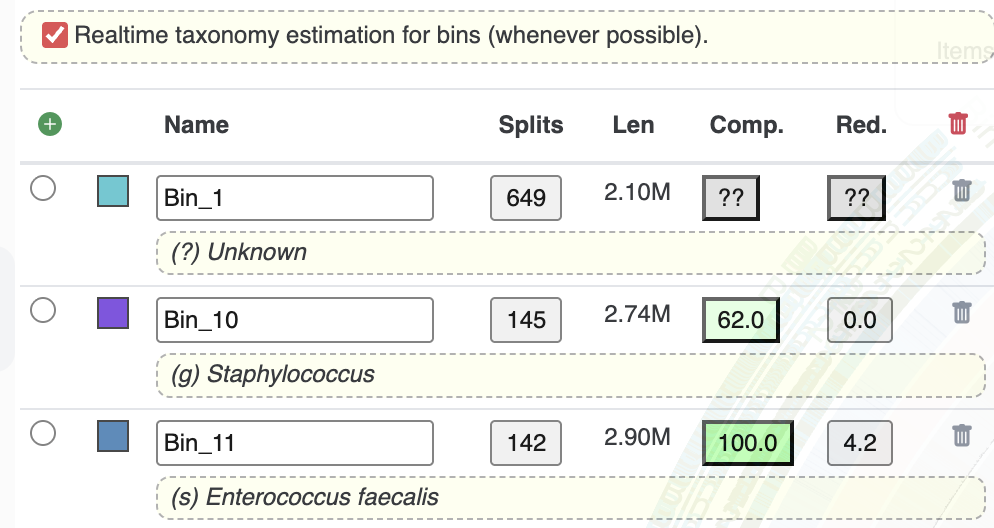
Task: Click the Enterococcus faecalis taxonomy label
Action: (x=322, y=497)
